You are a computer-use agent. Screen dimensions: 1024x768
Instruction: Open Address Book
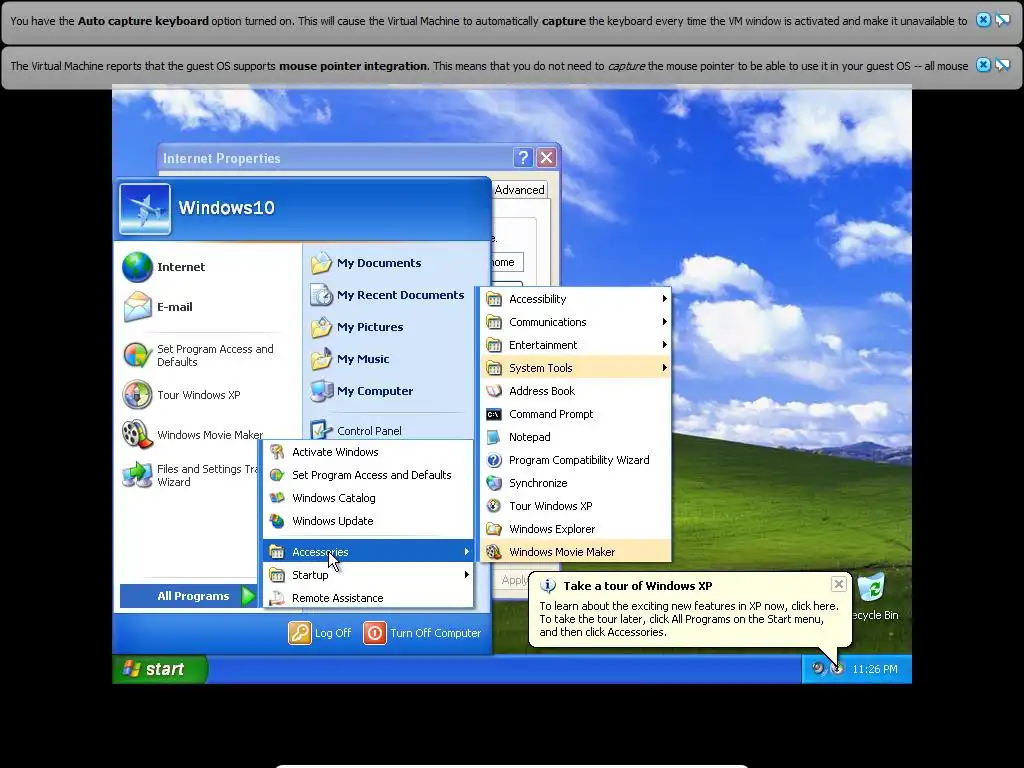click(x=576, y=391)
